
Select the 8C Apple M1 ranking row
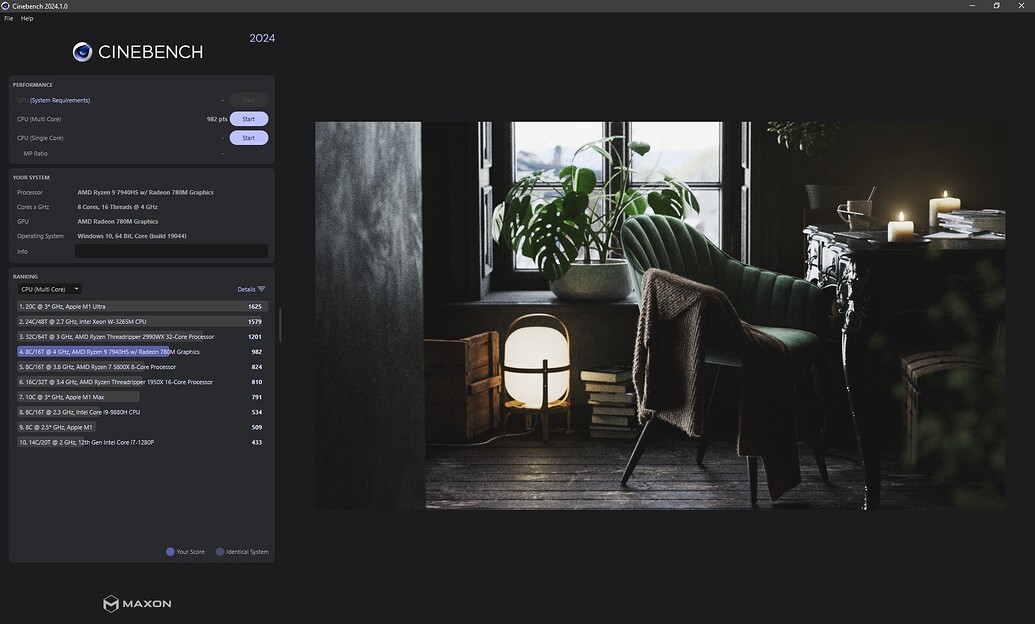pos(142,427)
